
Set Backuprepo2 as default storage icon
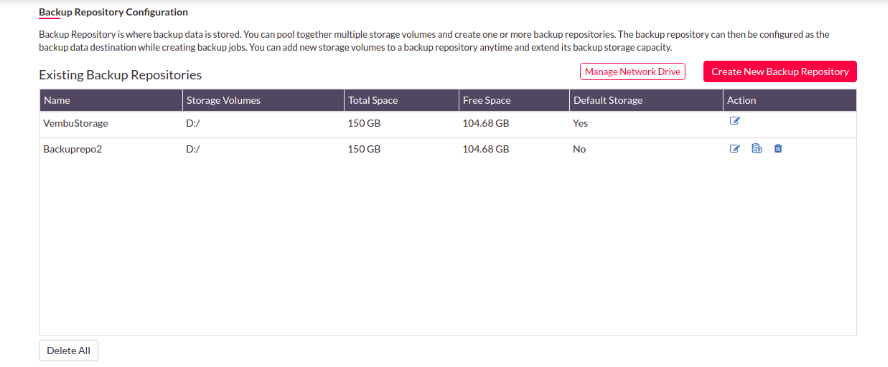coord(757,149)
